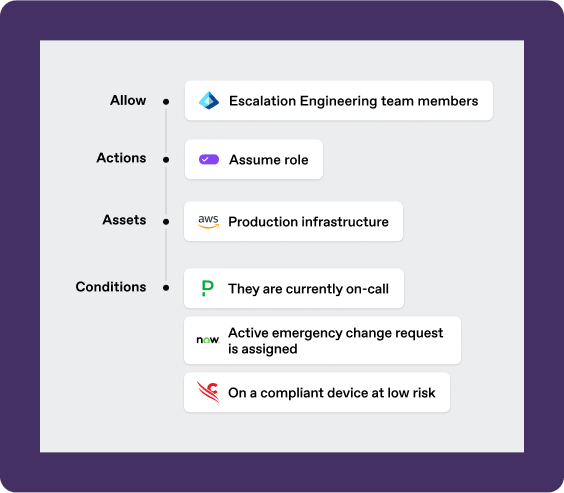Select the Assume role action card

[x=254, y=159]
